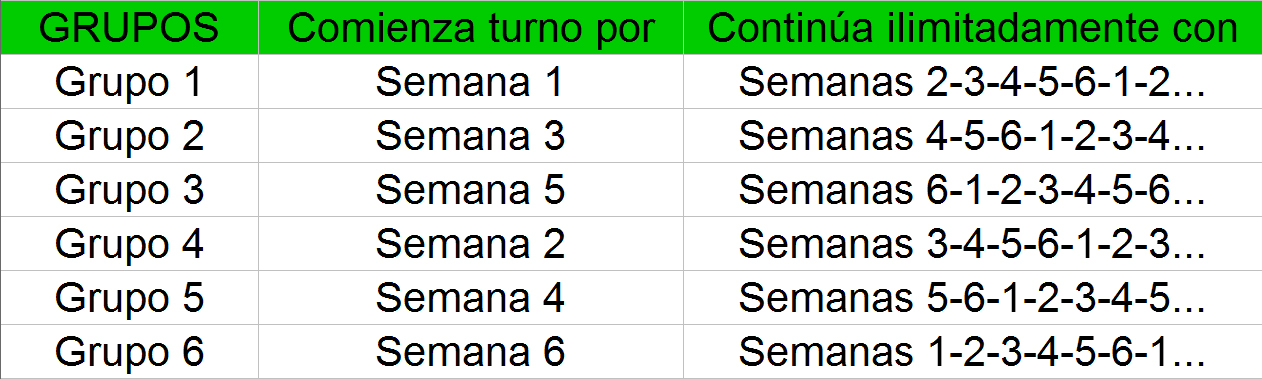Click the Semana 5 cell
Screen dimensions: 1262x379
(x=471, y=189)
